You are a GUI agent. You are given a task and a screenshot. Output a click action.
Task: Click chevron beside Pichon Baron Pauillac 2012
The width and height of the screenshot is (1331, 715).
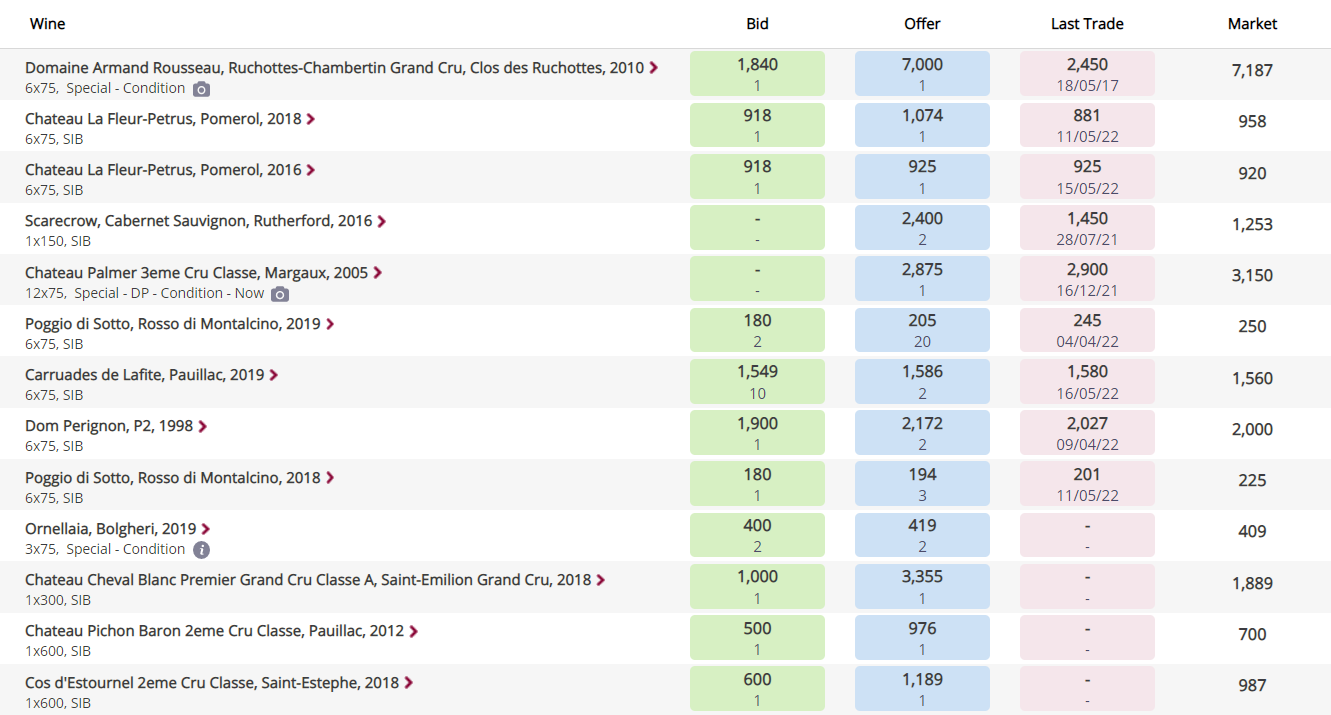tap(414, 631)
